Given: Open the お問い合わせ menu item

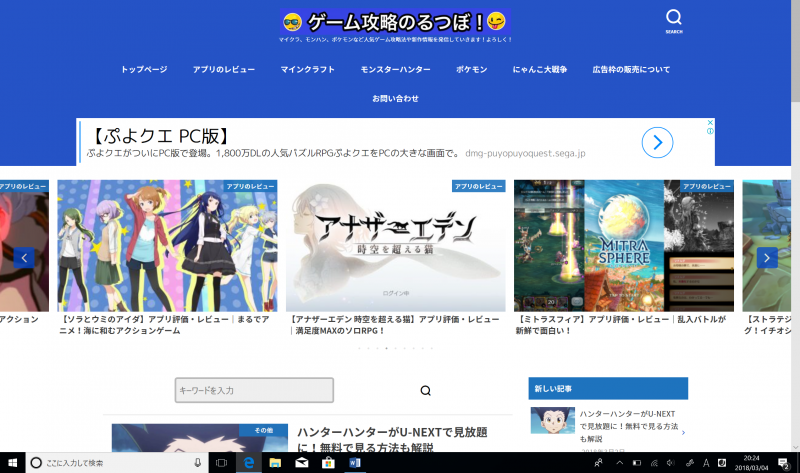Looking at the screenshot, I should point(395,98).
